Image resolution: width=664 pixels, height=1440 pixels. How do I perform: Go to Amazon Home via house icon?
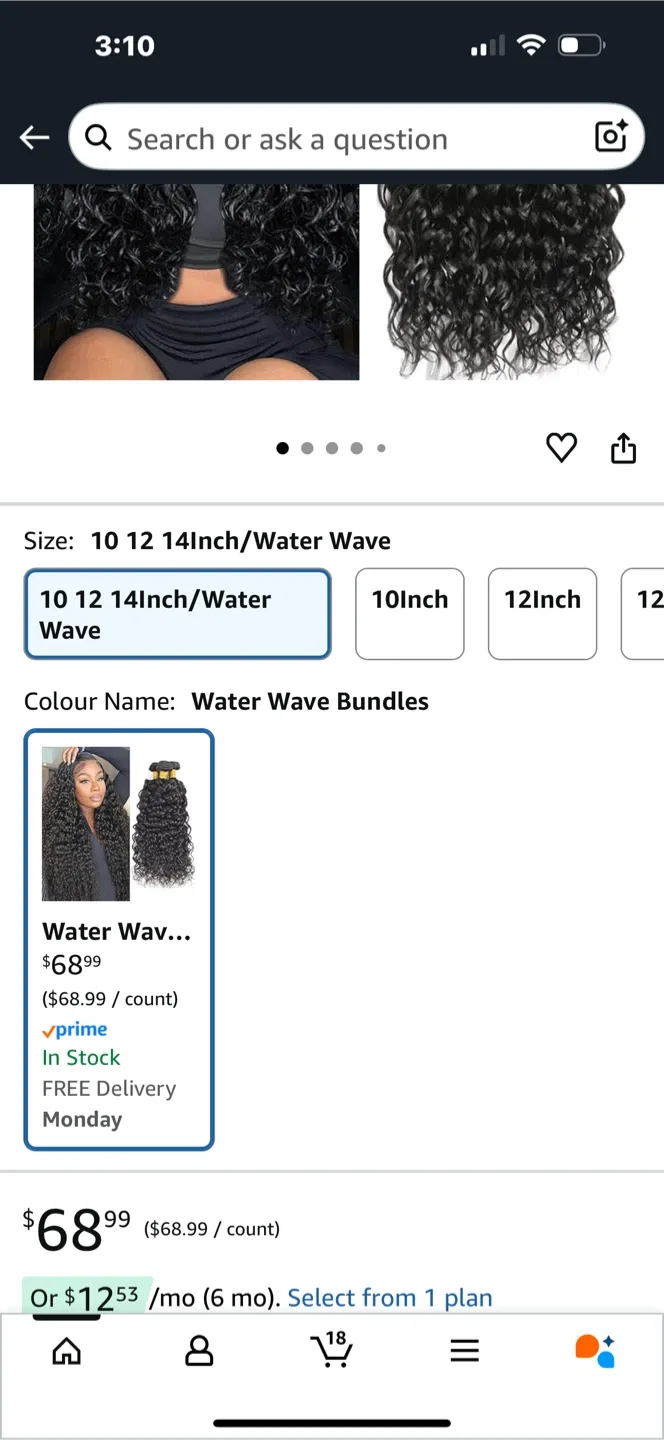tap(66, 1350)
